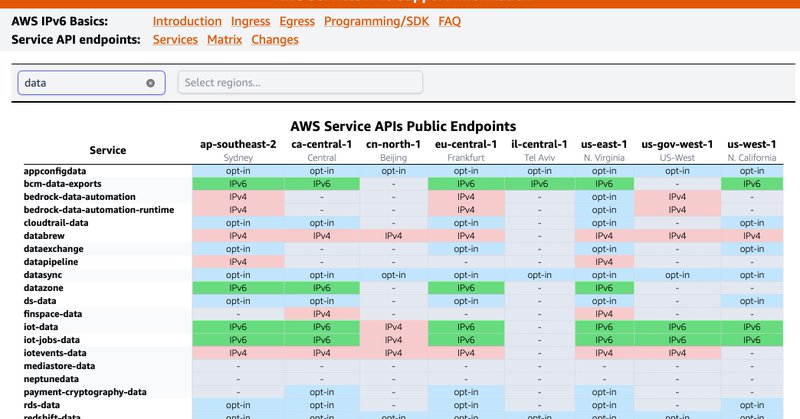800x419 pixels.
Task: Click bcm-data-exports IPv6 cell for ap-southeast-2
Action: coord(238,184)
